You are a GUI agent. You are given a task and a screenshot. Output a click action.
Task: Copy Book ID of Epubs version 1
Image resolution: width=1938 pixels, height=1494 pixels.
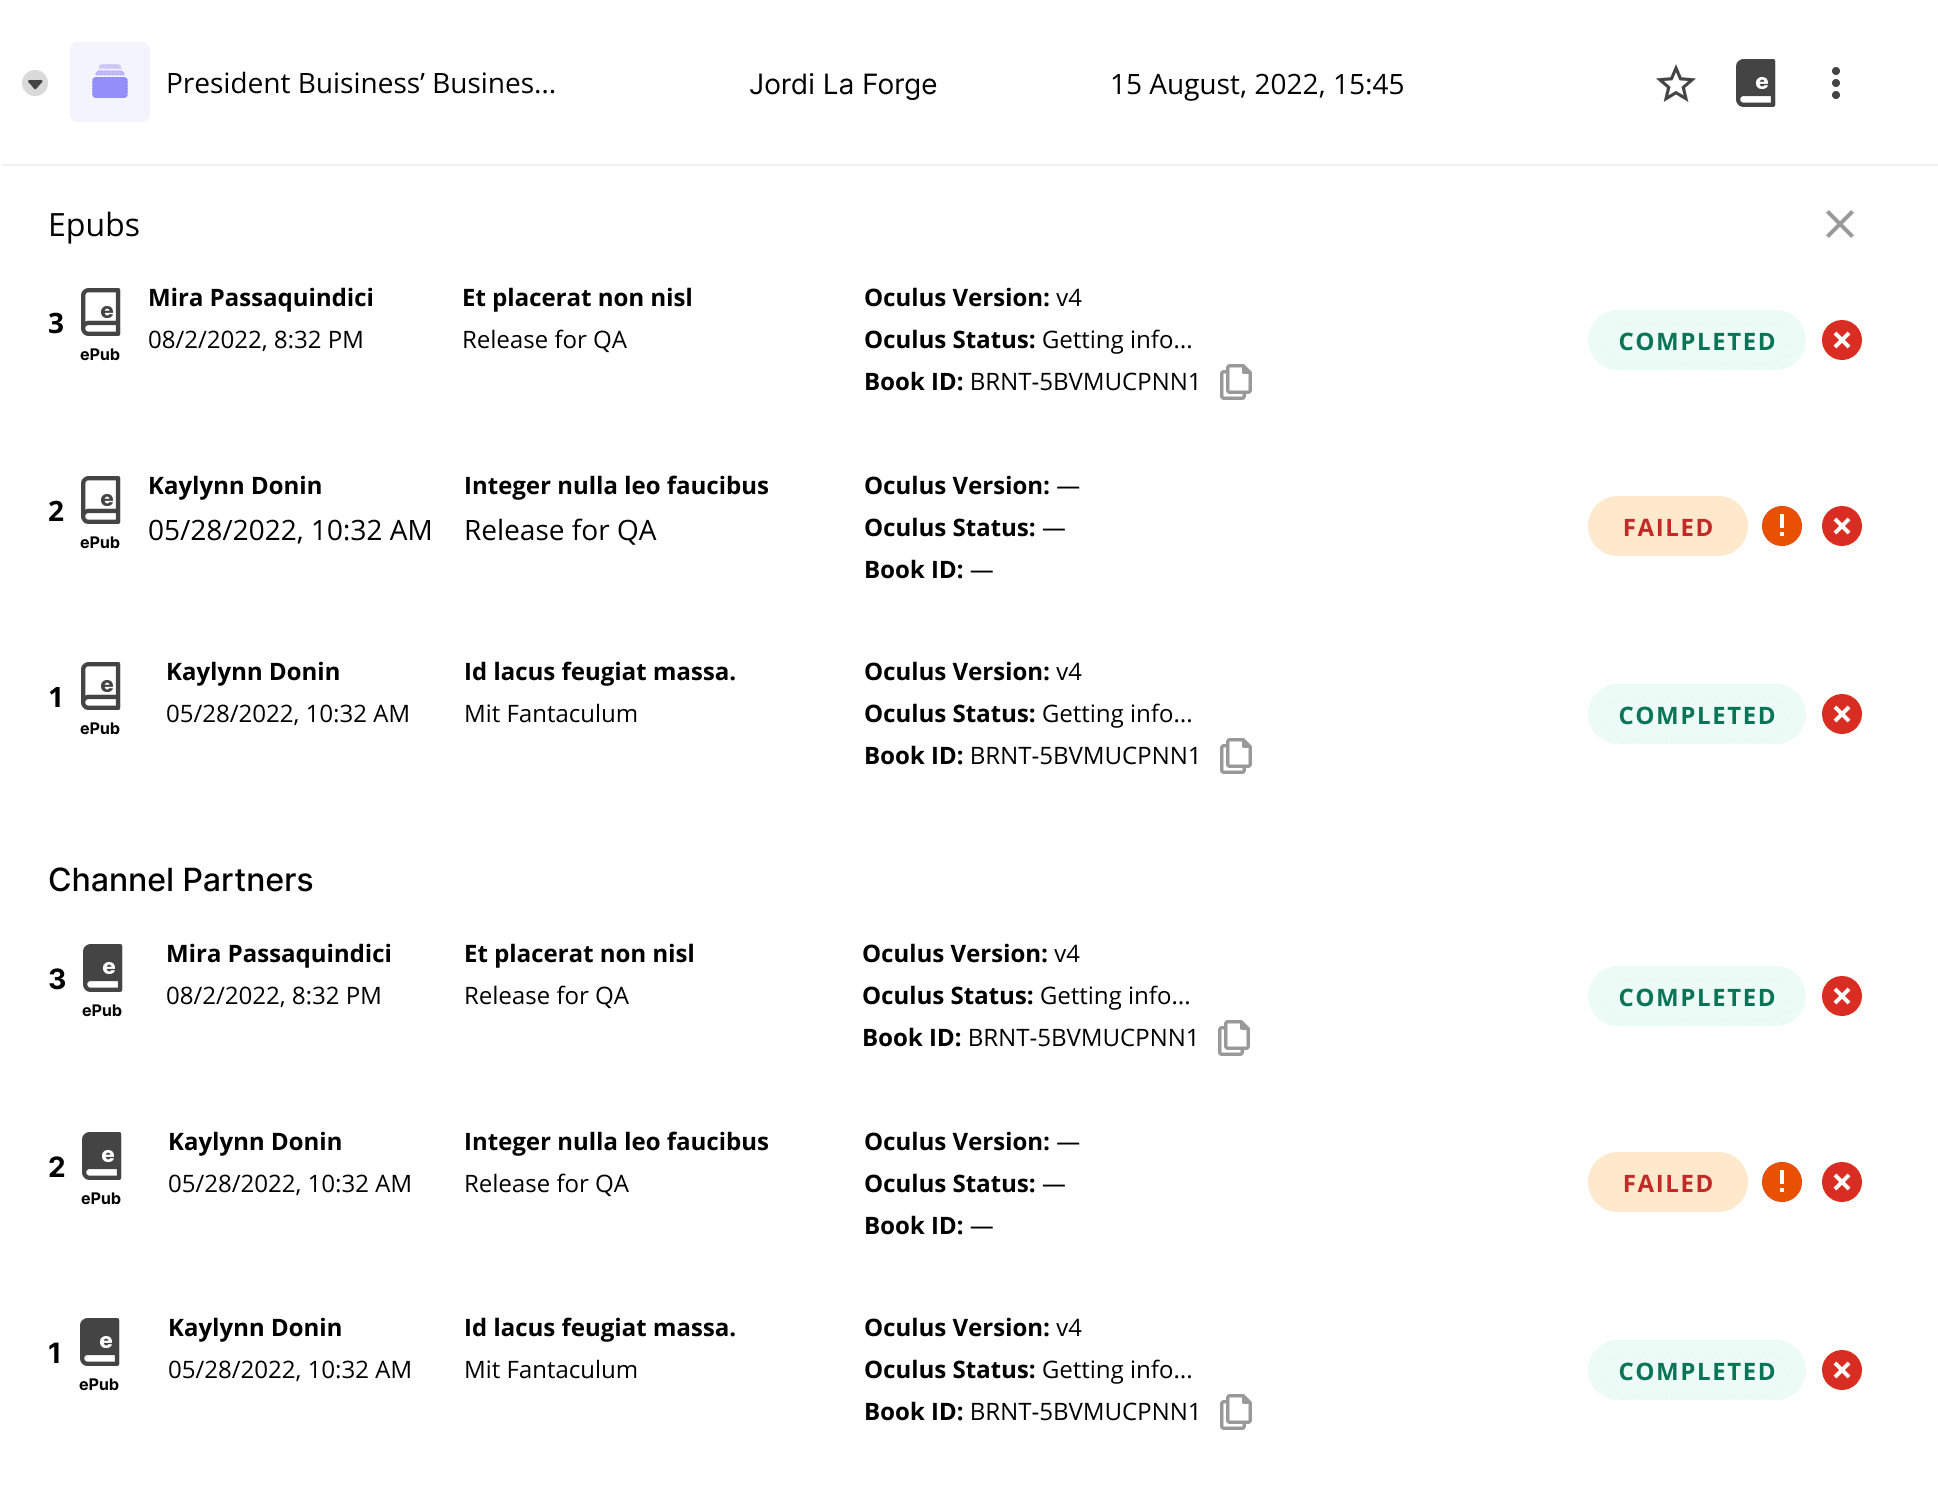point(1236,756)
